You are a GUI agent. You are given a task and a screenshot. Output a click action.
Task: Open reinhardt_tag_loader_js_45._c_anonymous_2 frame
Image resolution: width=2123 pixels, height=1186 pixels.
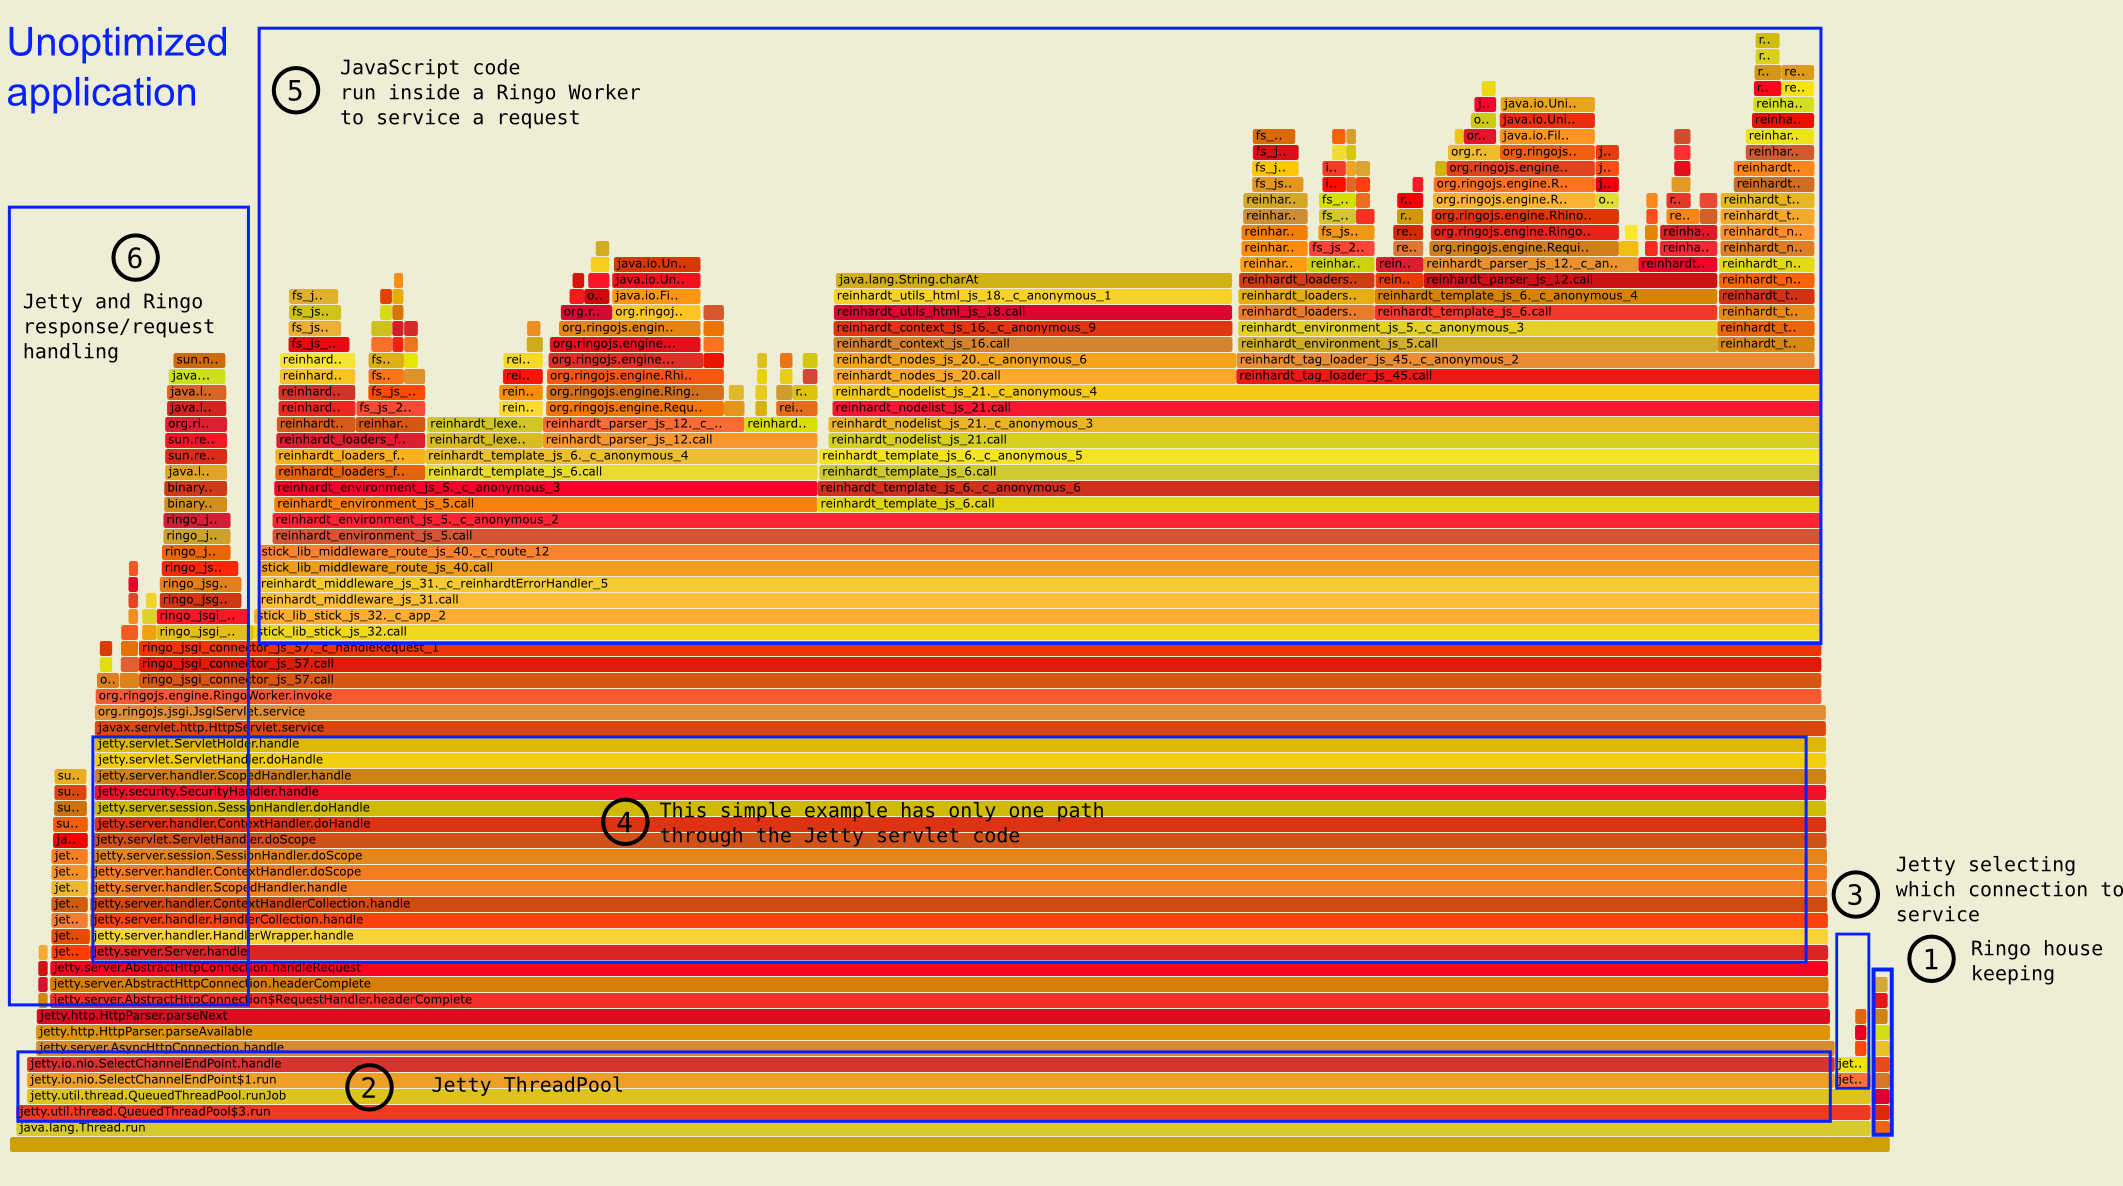coord(1526,360)
